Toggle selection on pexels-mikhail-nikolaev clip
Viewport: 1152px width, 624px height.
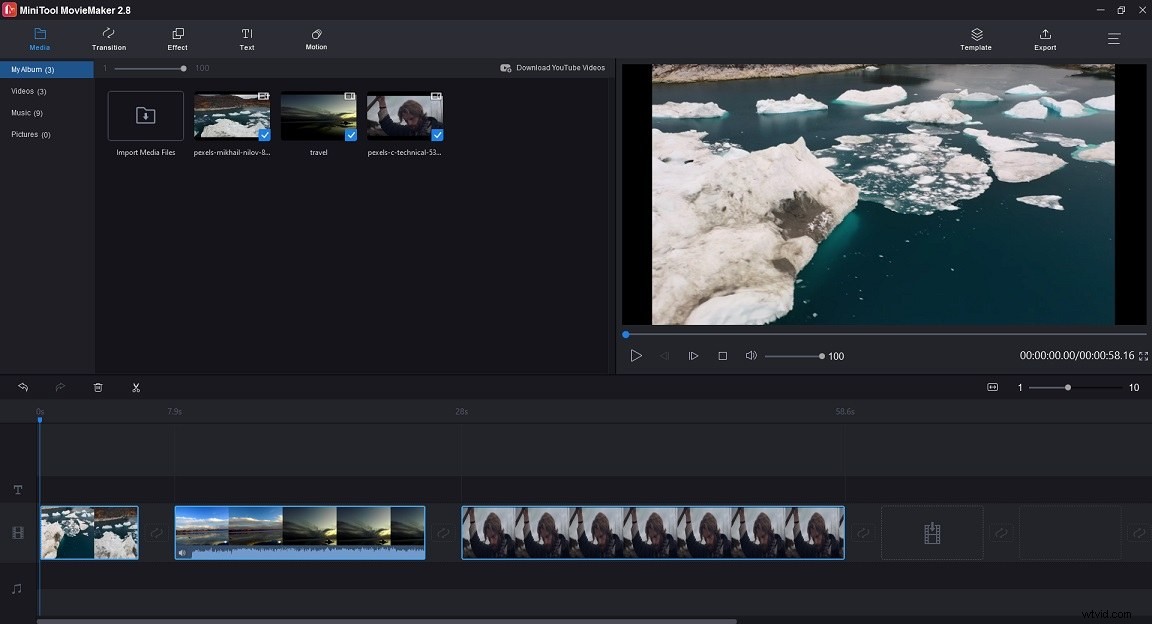[x=264, y=133]
